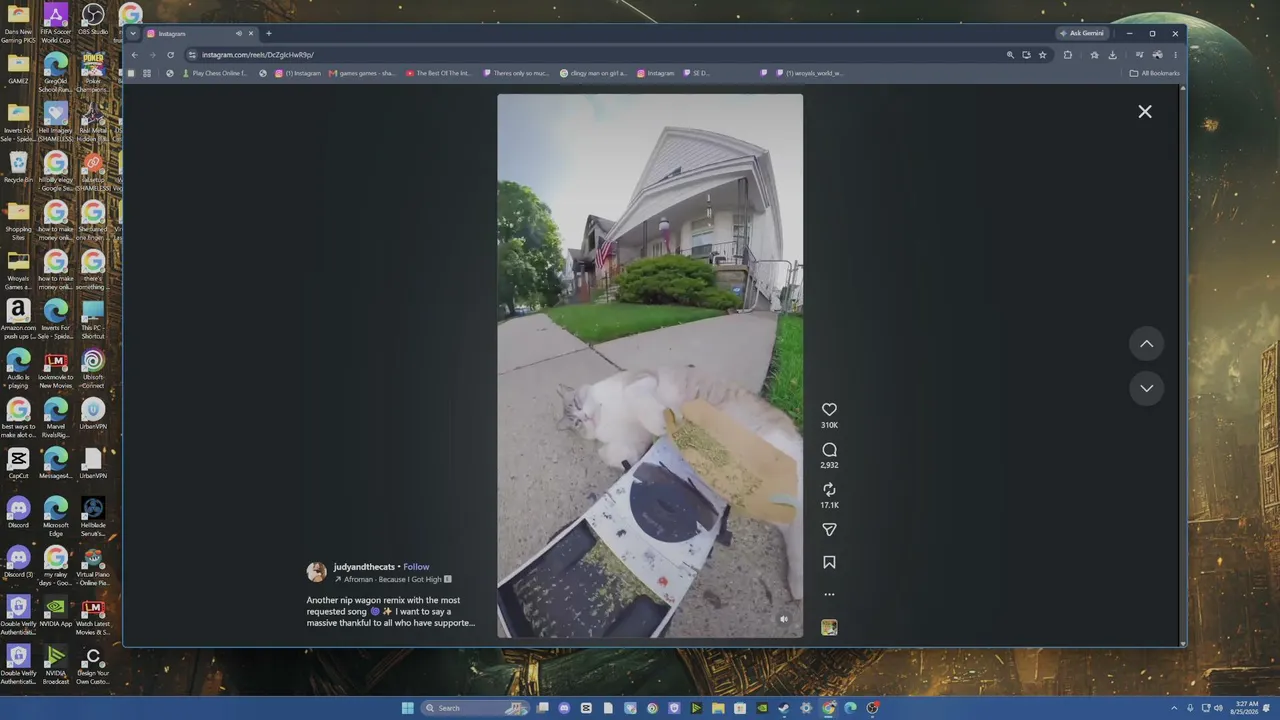
Task: Click the audio thumbnail below the reel actions
Action: (829, 628)
